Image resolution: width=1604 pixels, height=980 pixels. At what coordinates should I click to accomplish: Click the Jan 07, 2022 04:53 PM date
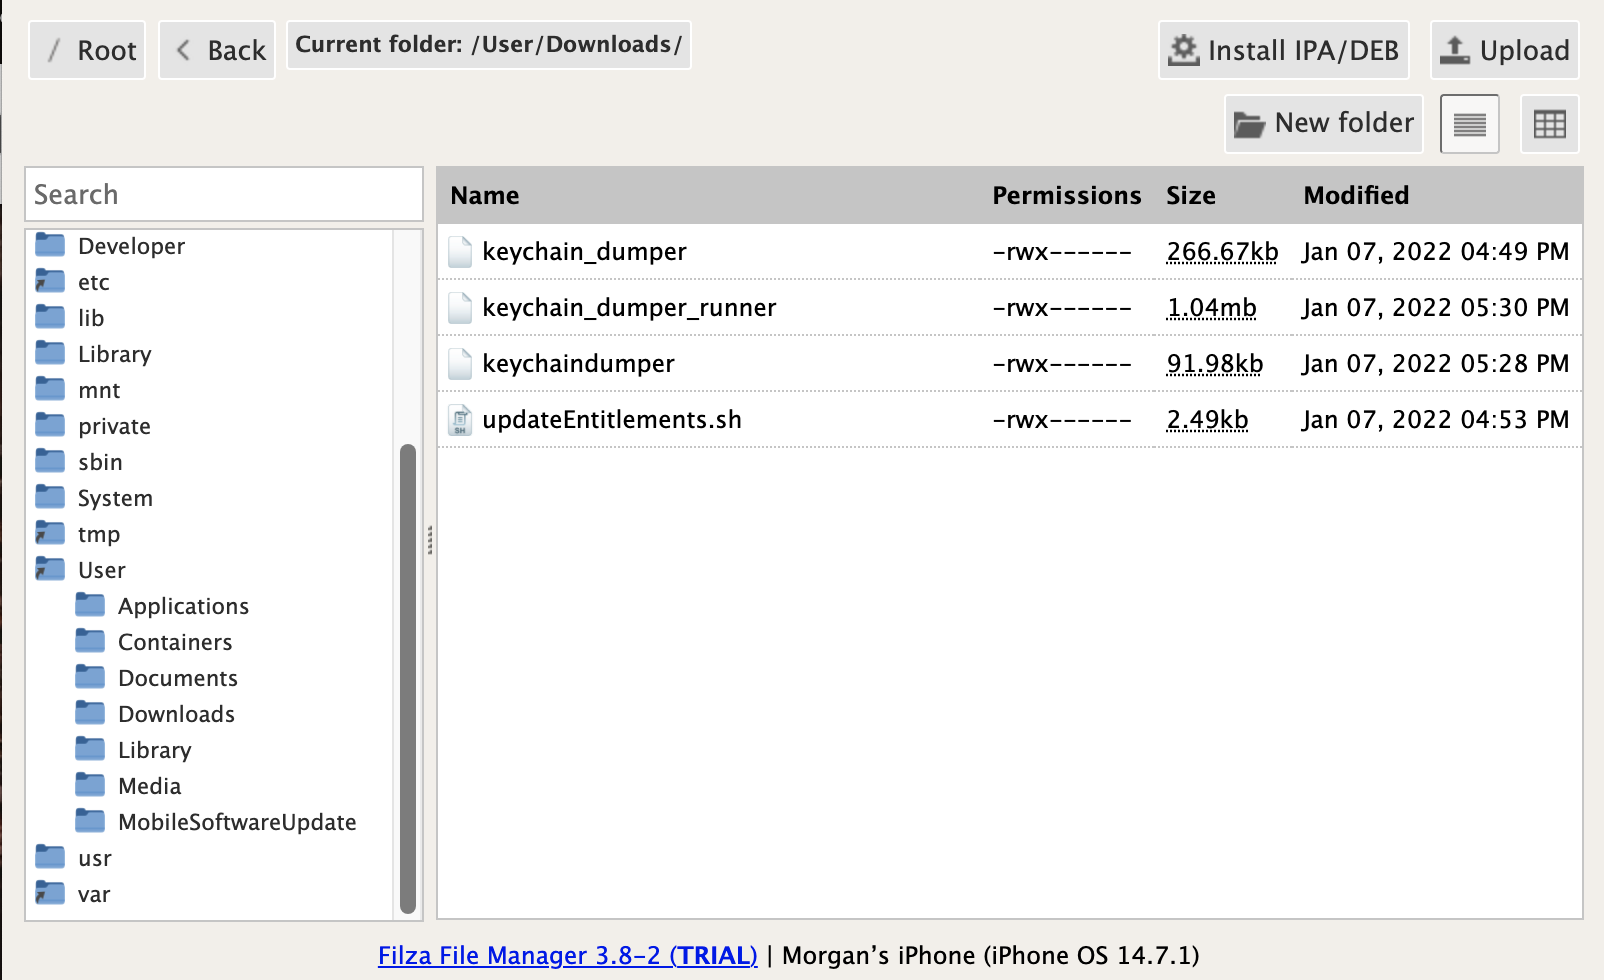point(1435,420)
